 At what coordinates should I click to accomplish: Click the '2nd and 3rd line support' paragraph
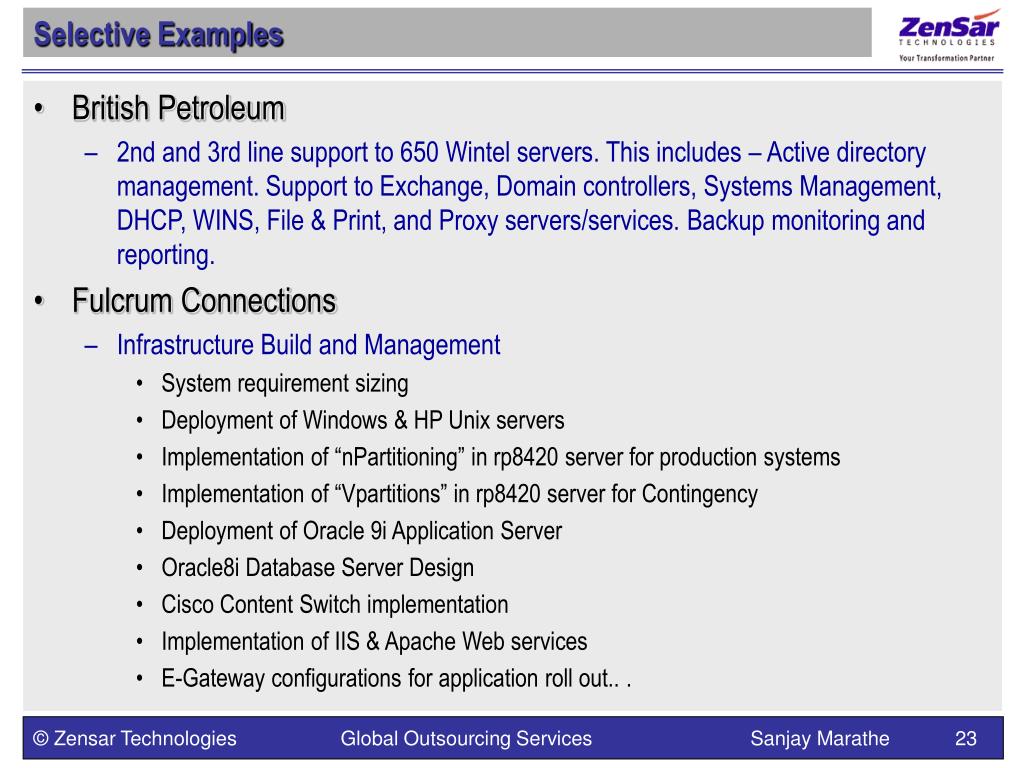pyautogui.click(x=529, y=203)
